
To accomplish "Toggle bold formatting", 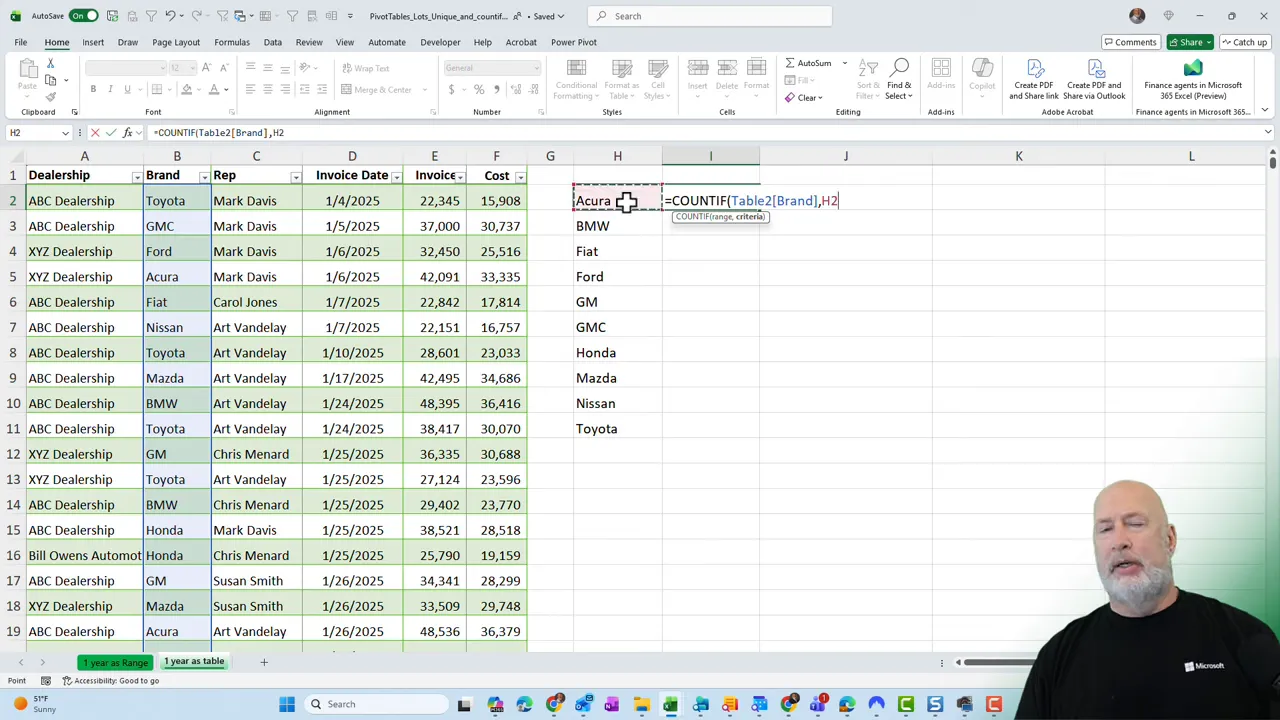I will coord(92,89).
